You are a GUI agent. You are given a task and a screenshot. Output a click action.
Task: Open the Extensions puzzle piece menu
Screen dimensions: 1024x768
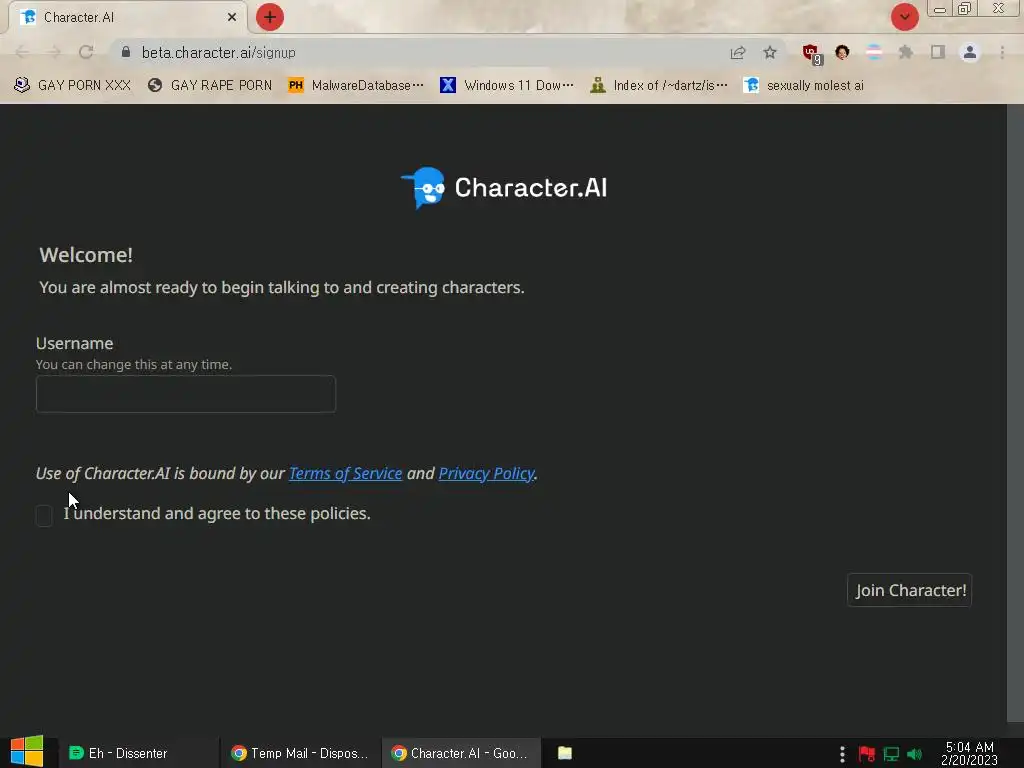[x=906, y=52]
